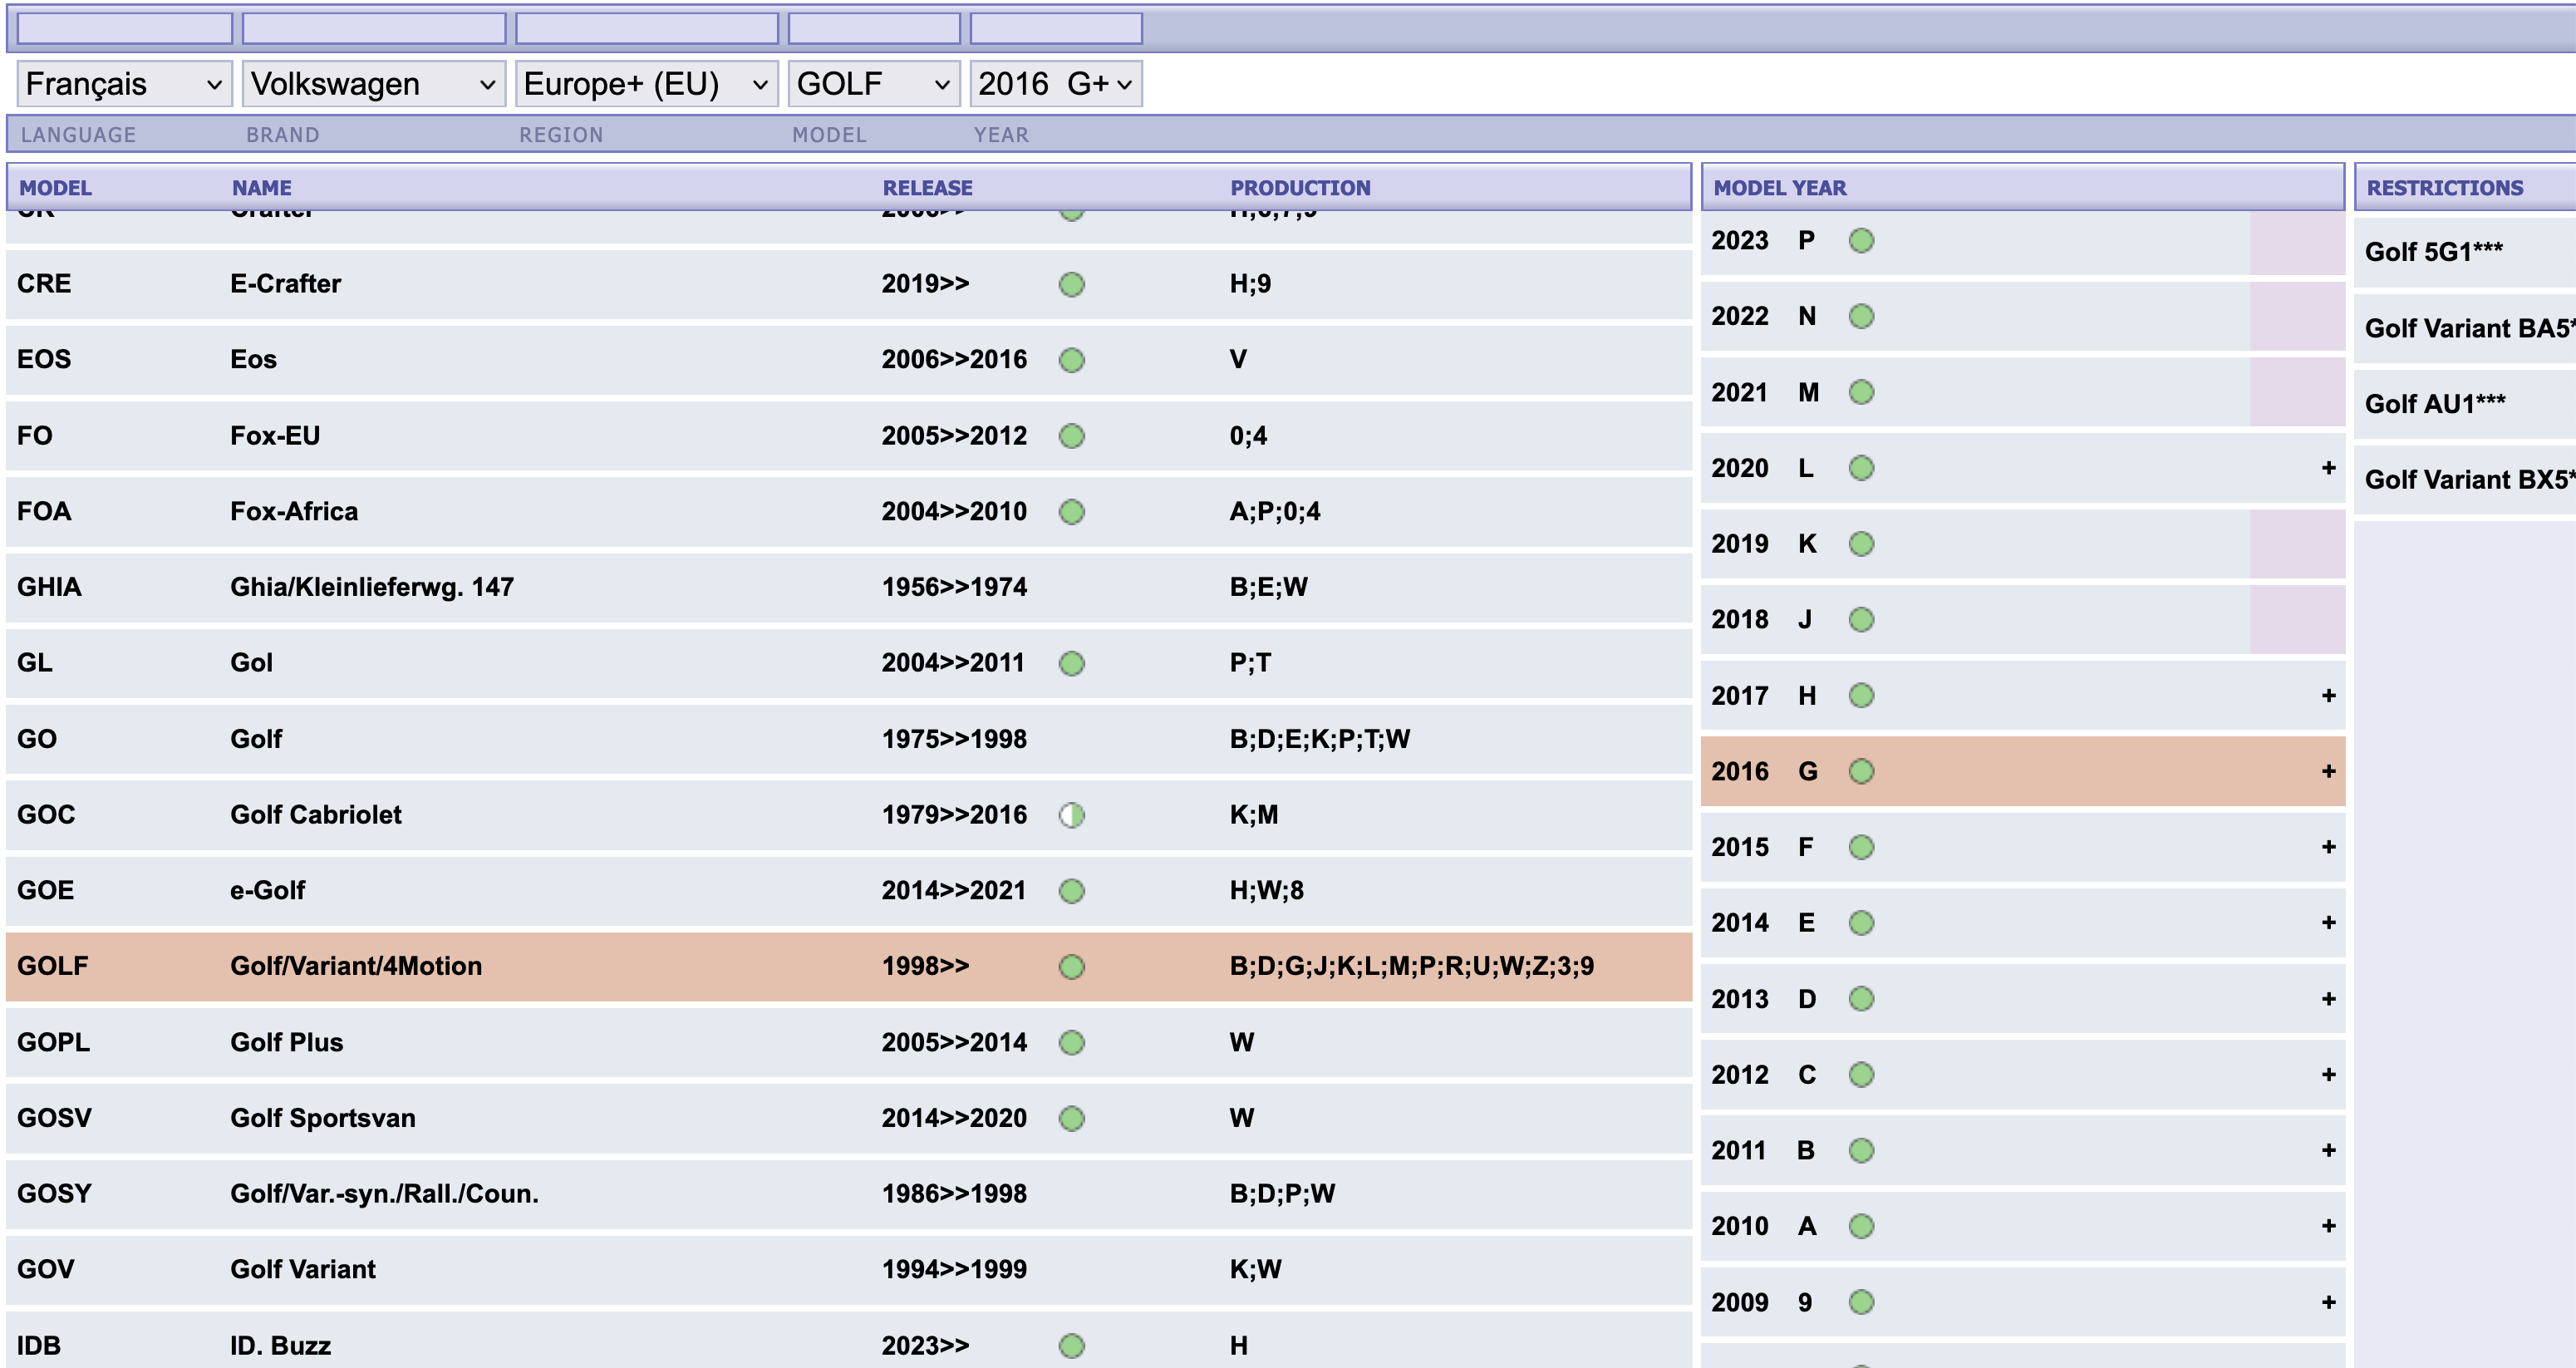Click the empty field above the region dropdown
The width and height of the screenshot is (2576, 1368).
[646, 29]
